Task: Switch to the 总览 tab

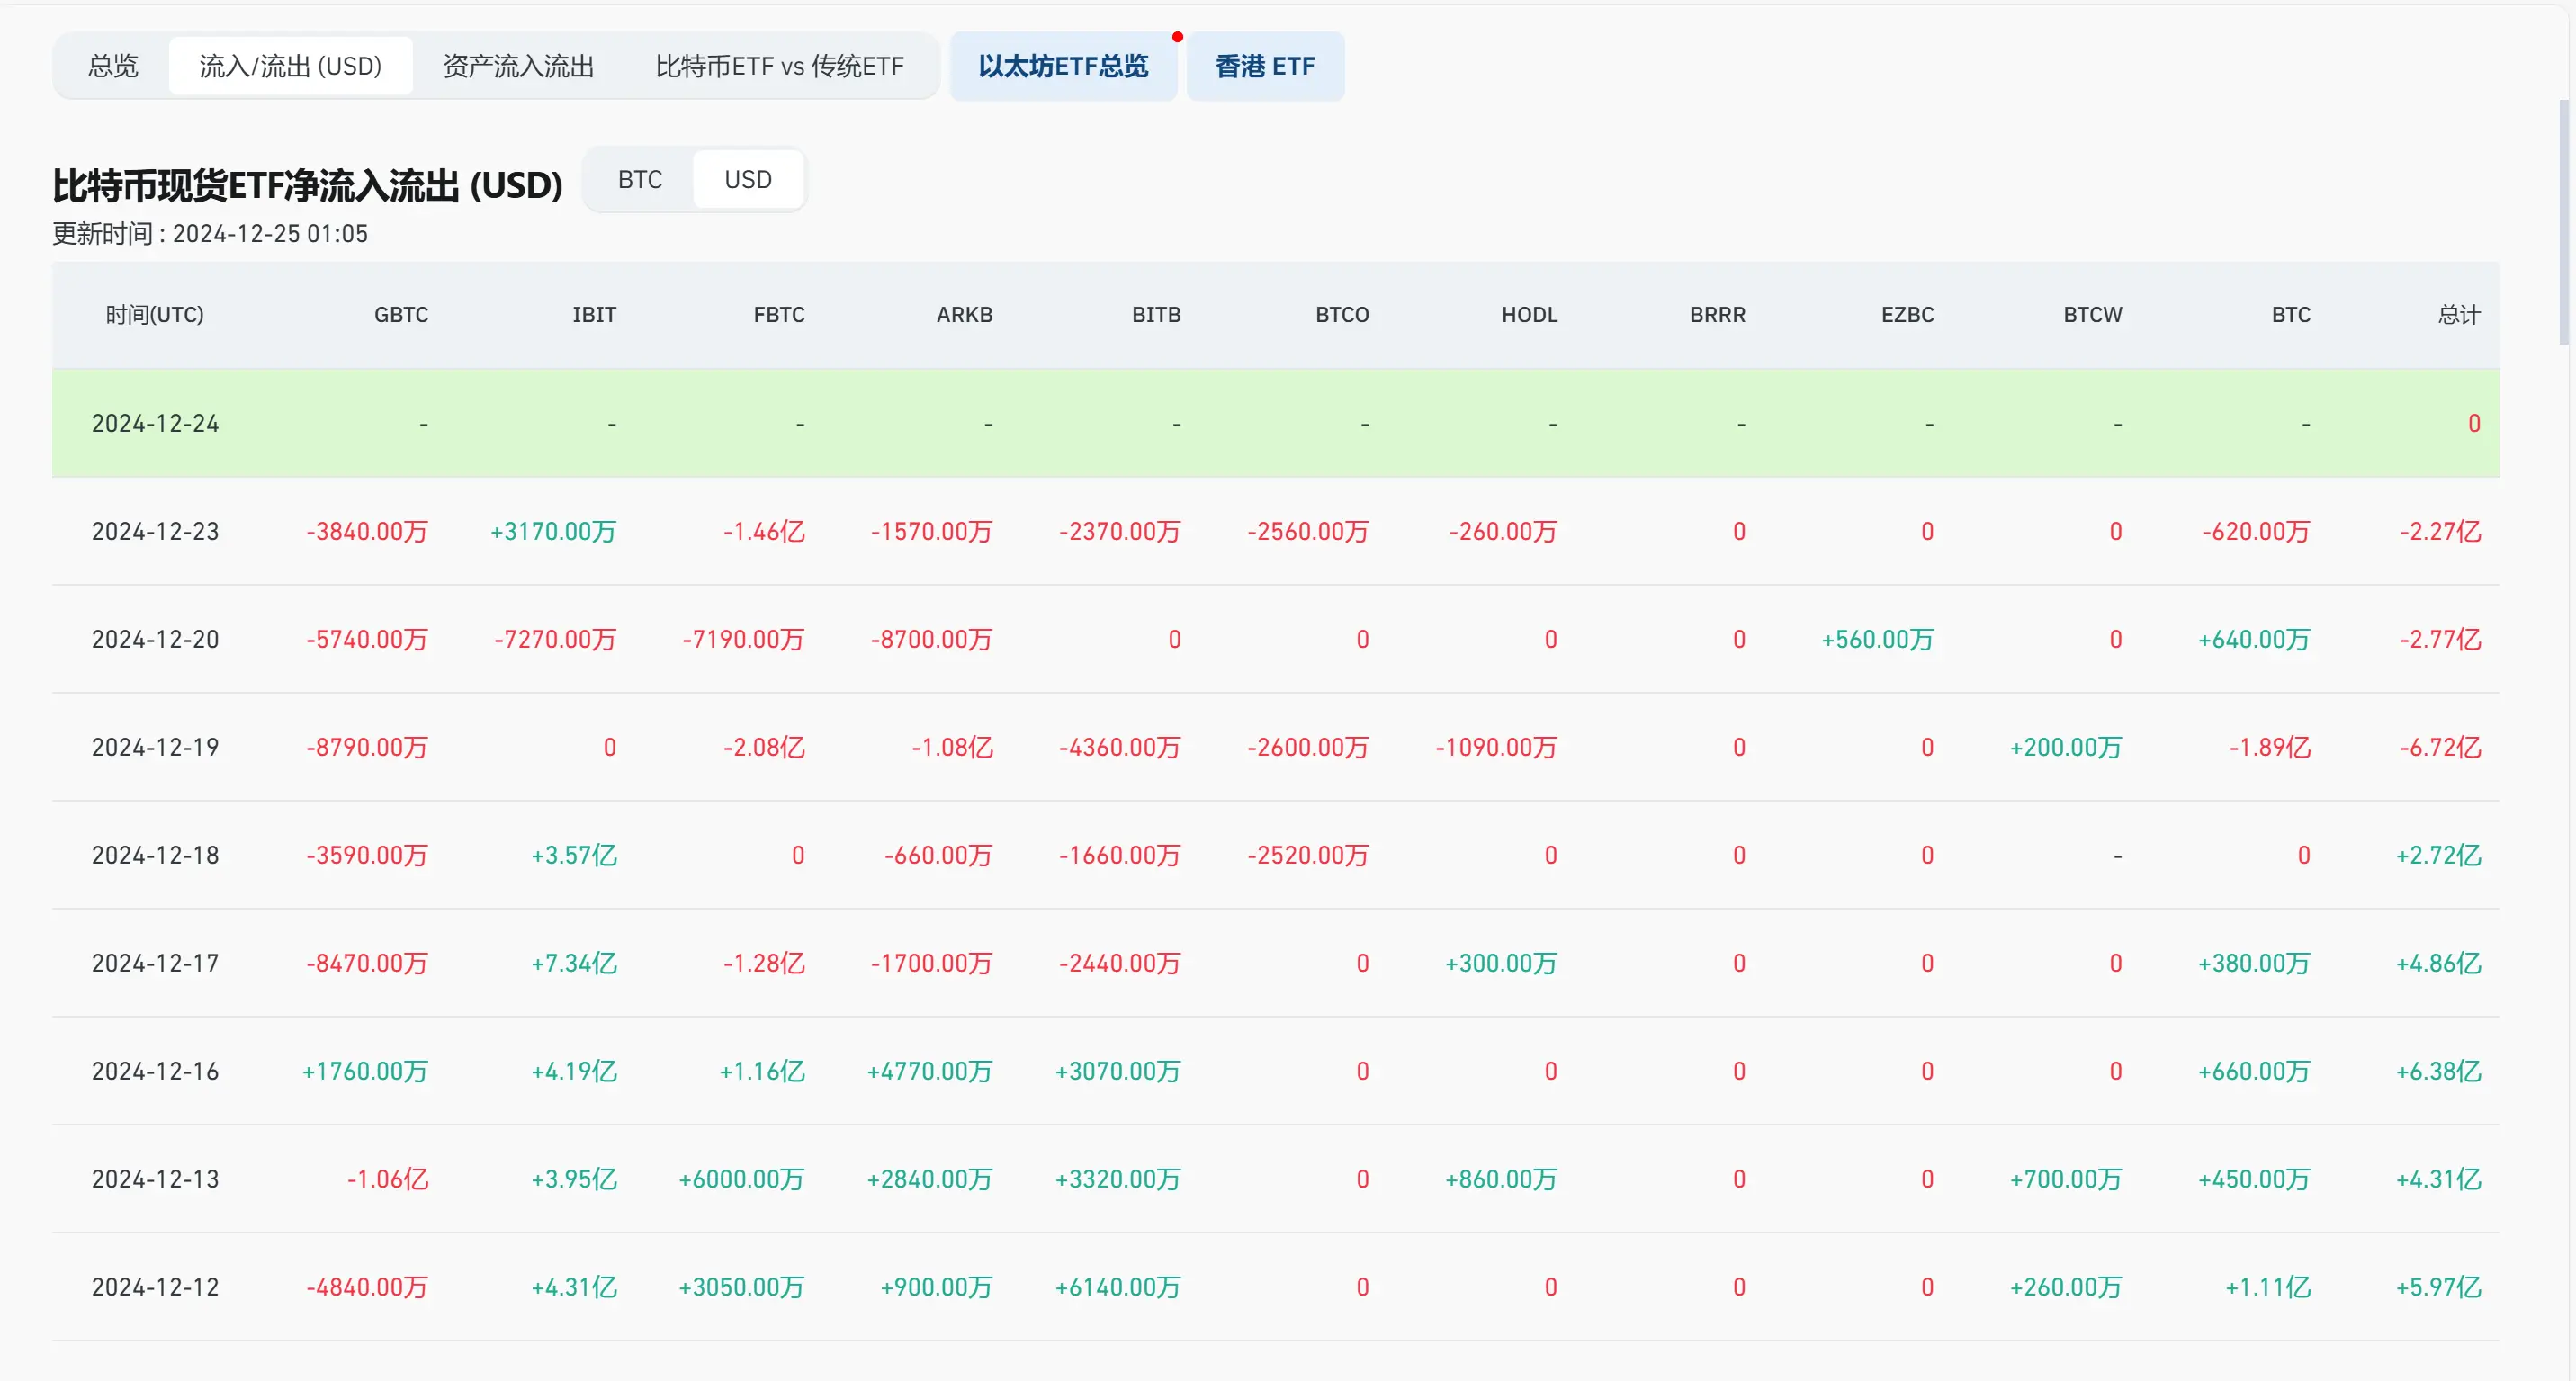Action: coord(113,66)
